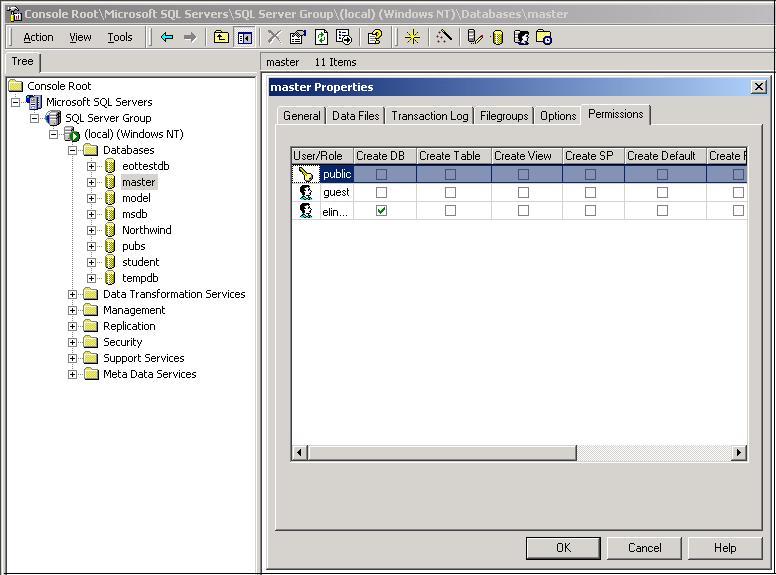The image size is (776, 575).
Task: Click the Forward arrow toolbar icon
Action: click(x=190, y=37)
